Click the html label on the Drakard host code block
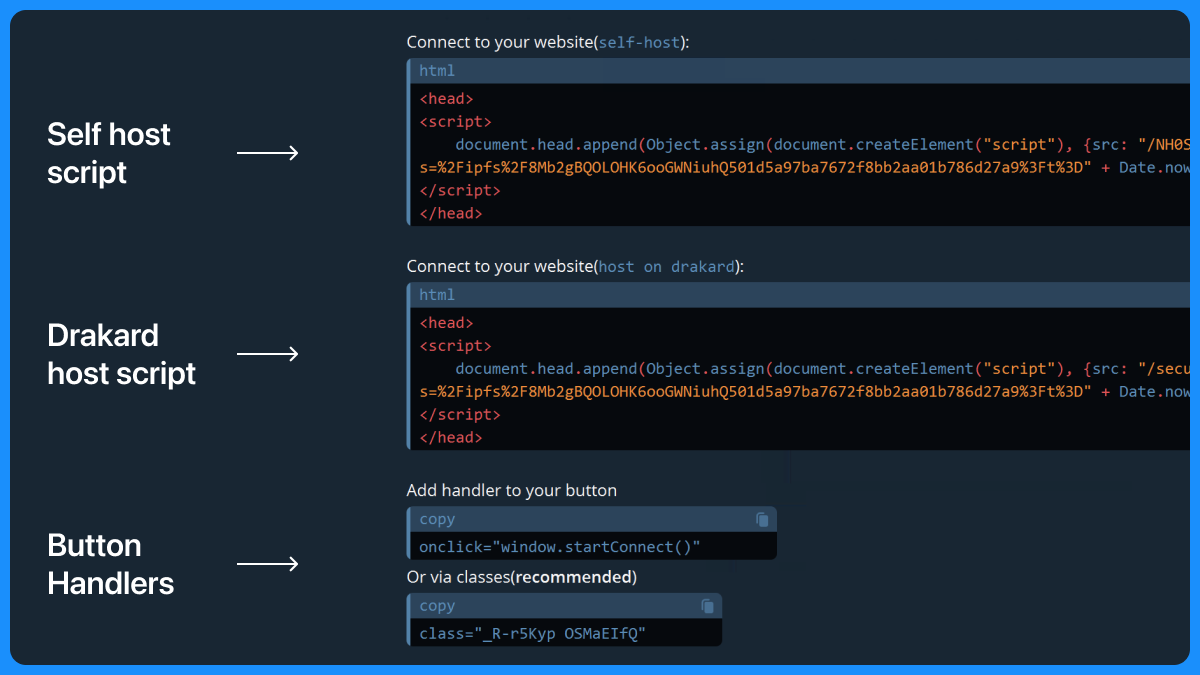The image size is (1200, 675). pyautogui.click(x=437, y=294)
